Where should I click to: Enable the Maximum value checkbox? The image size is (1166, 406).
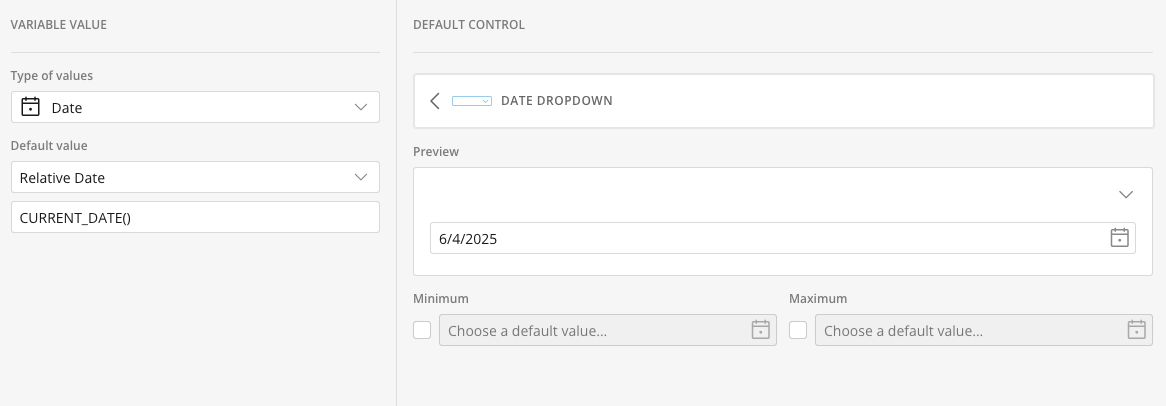pyautogui.click(x=798, y=329)
